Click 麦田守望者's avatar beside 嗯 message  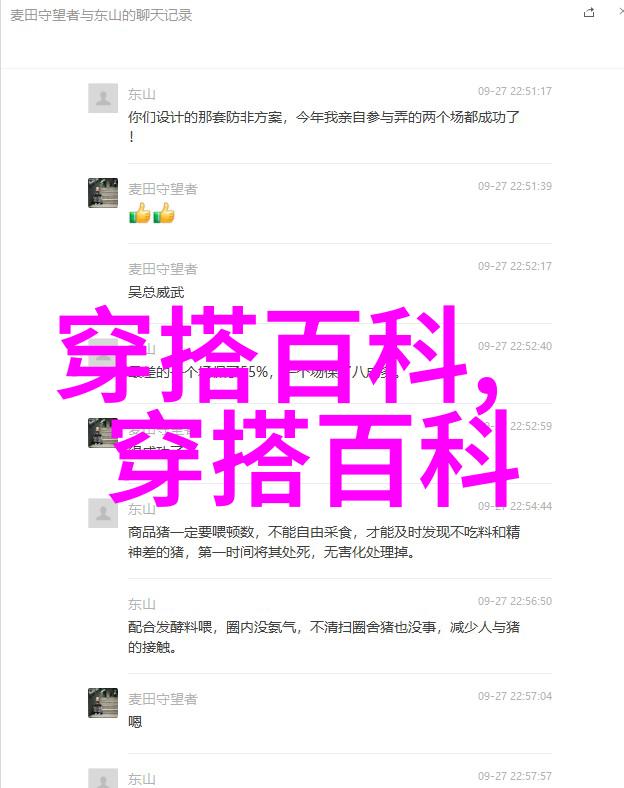click(x=103, y=703)
